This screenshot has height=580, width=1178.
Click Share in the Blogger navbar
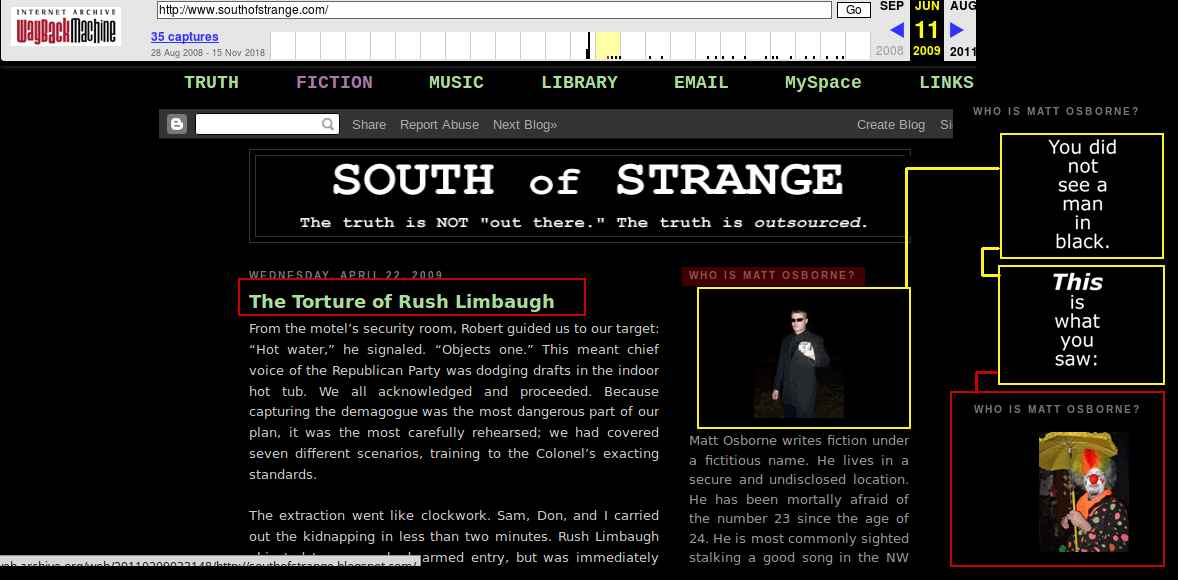pos(369,125)
